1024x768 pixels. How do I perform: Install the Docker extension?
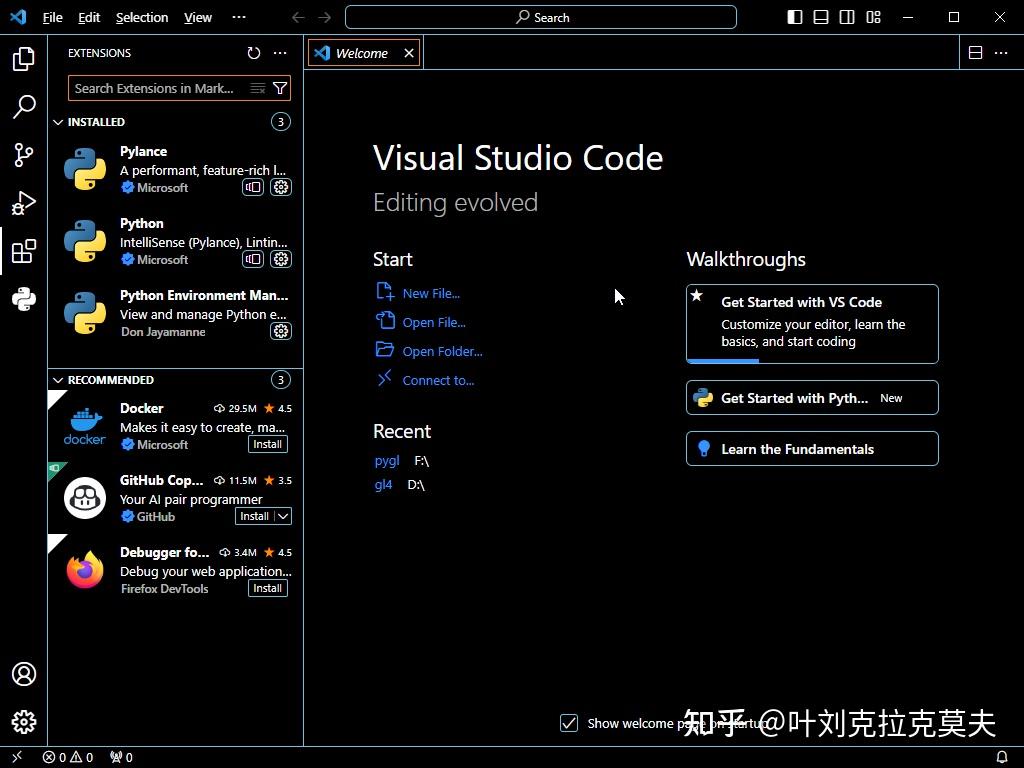(268, 444)
